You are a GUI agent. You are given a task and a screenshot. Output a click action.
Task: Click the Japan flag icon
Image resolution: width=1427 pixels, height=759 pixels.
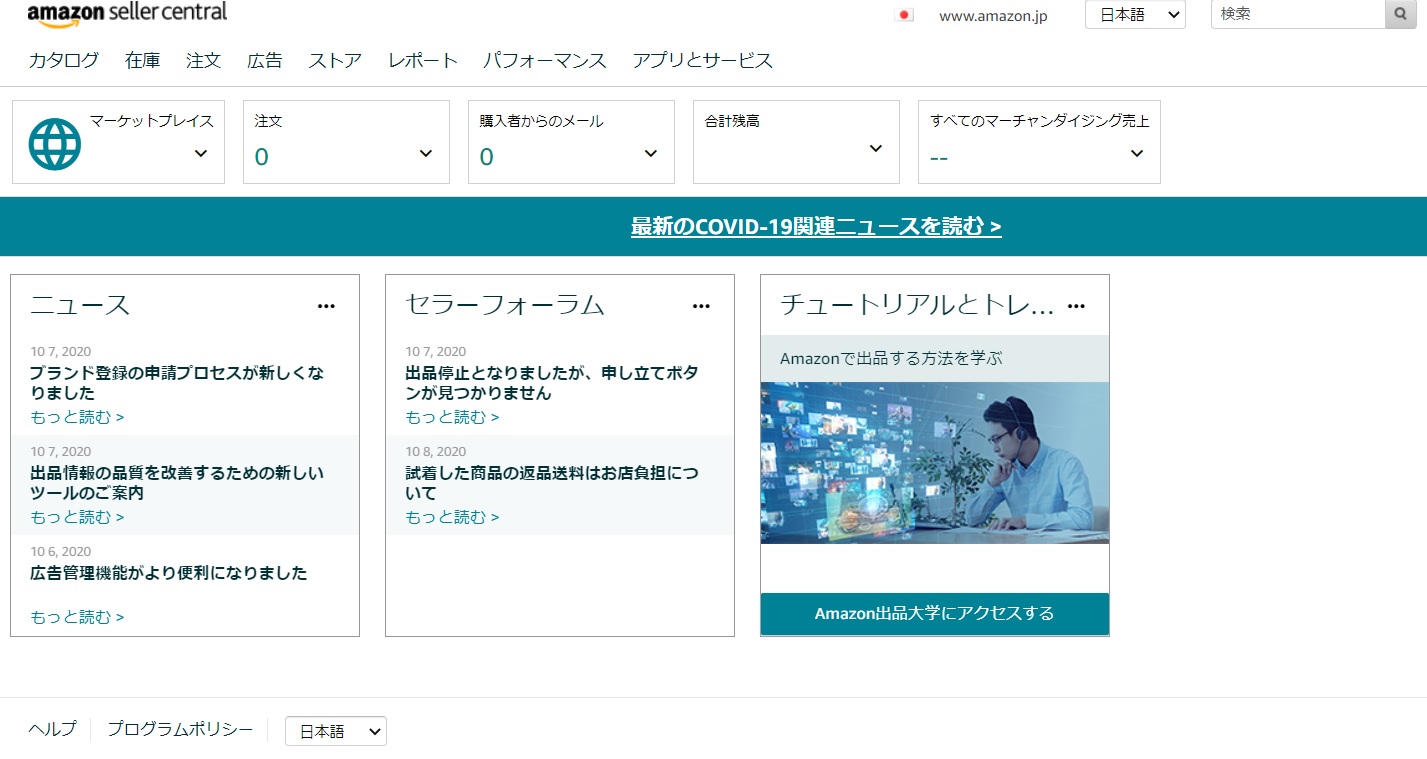click(904, 15)
